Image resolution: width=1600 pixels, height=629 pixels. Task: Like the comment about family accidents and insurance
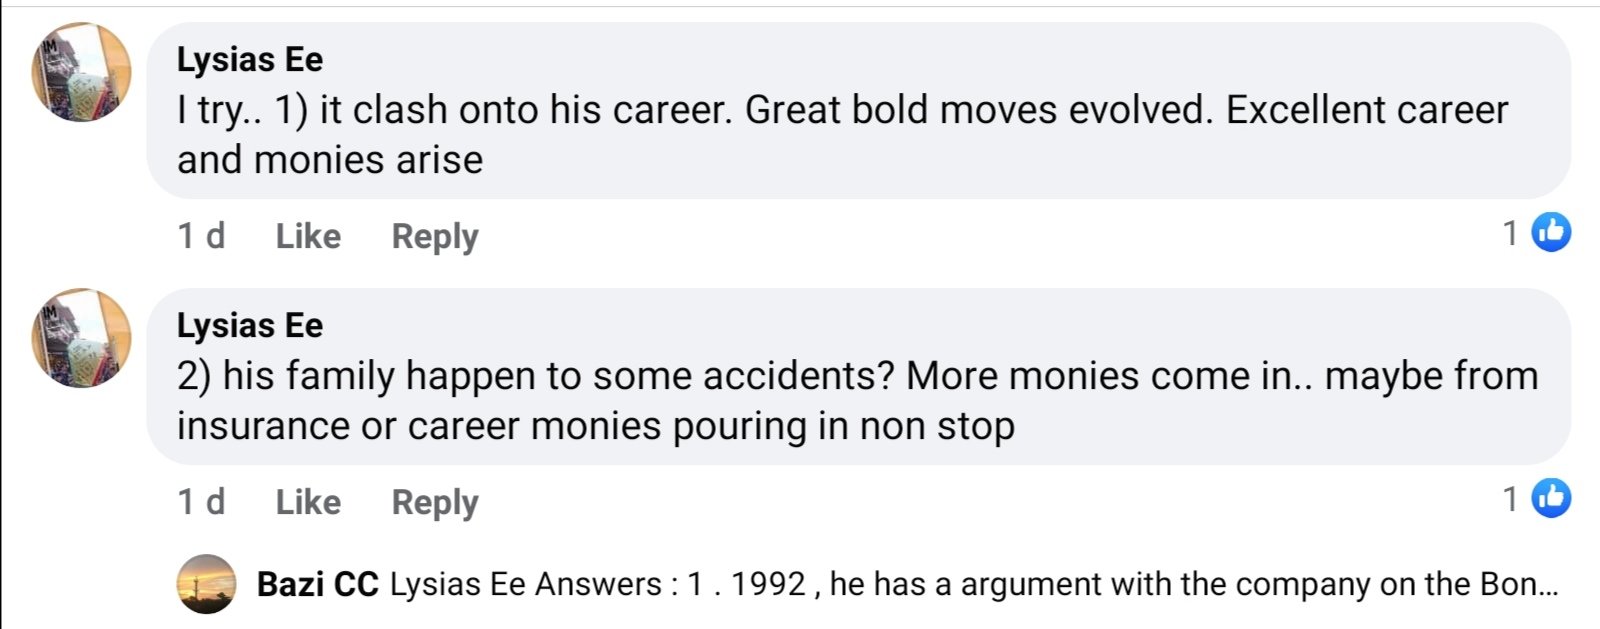point(308,502)
